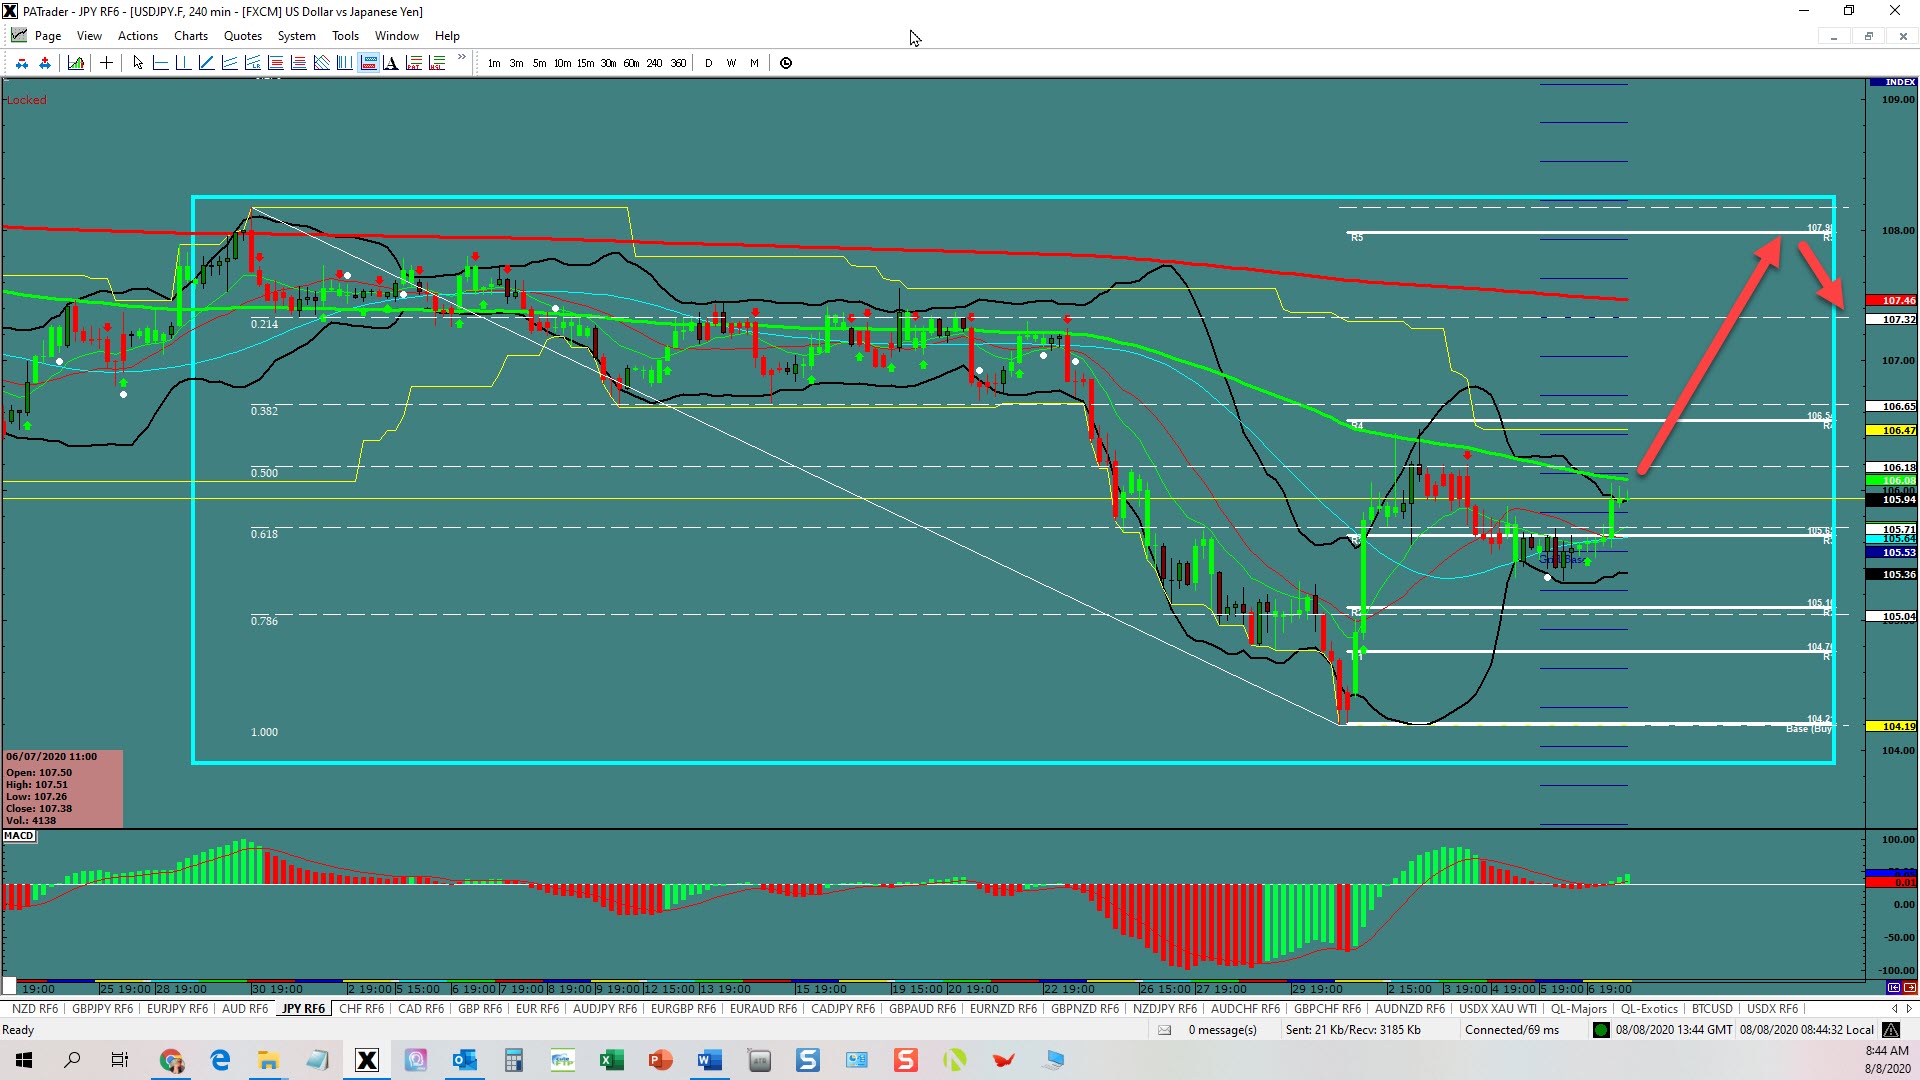The image size is (1920, 1080).
Task: Select the text annotation tool
Action: 391,63
